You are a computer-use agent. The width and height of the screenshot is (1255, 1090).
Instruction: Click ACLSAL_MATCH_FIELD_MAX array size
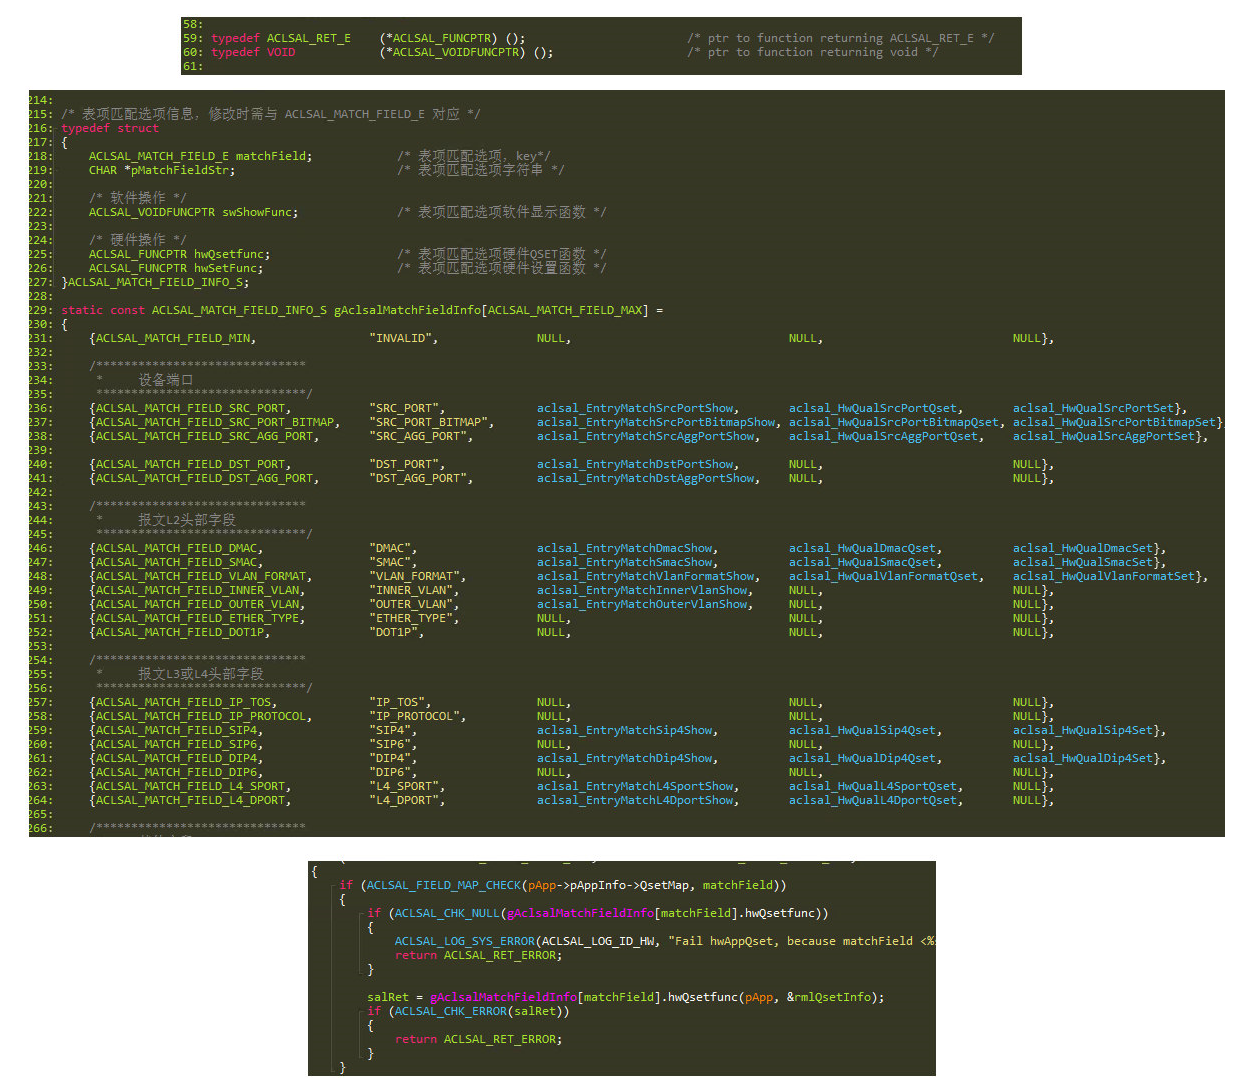point(565,310)
